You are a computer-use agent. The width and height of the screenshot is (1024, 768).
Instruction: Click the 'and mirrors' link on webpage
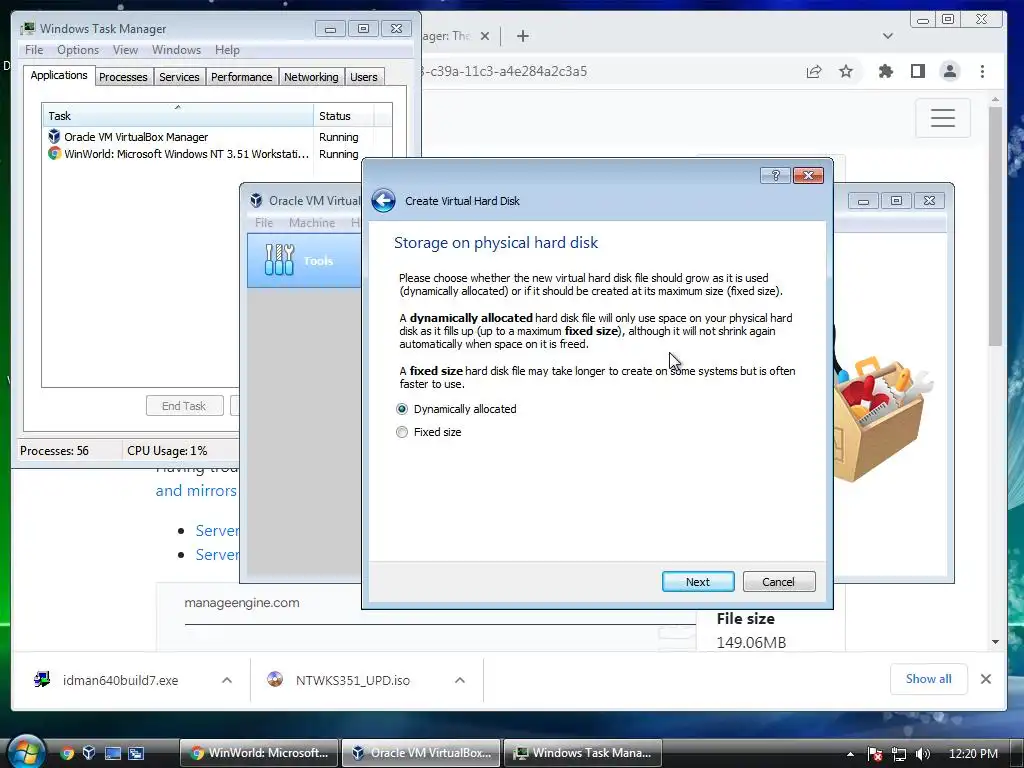point(196,490)
